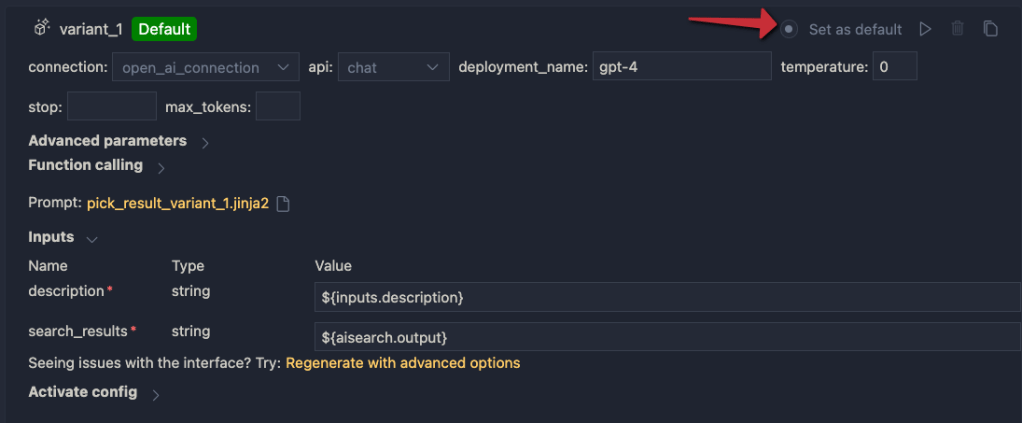
Task: Click the stop input field
Action: [x=111, y=106]
